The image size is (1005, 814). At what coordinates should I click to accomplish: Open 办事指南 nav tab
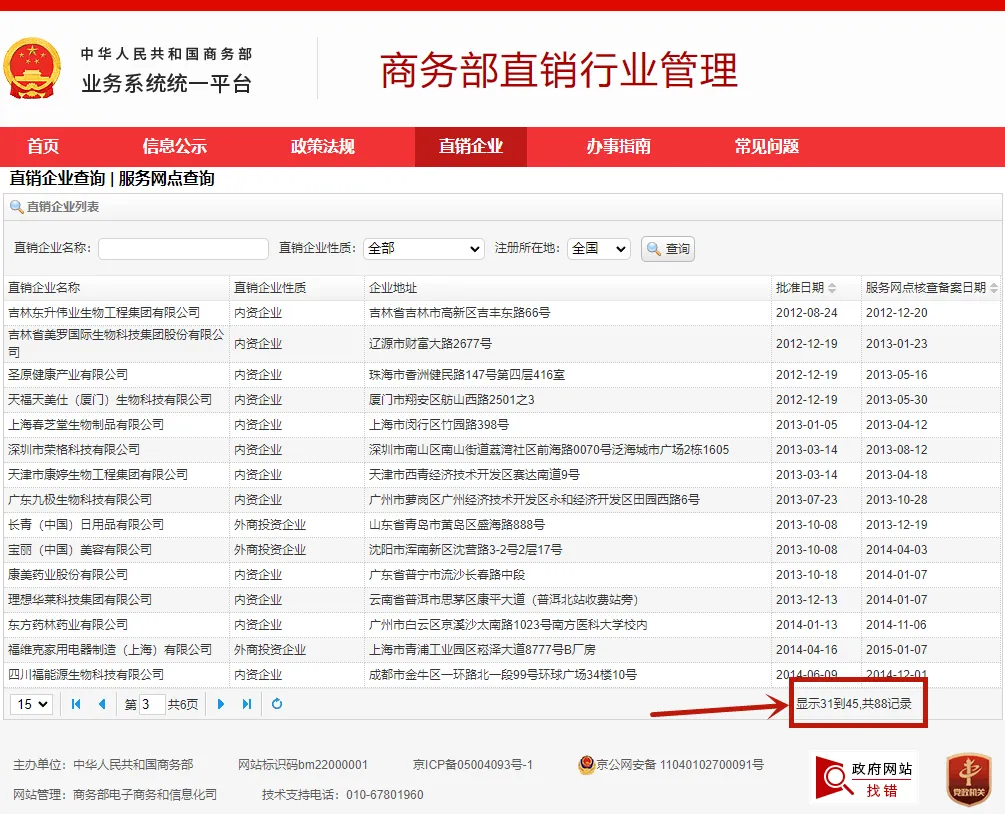pyautogui.click(x=619, y=146)
